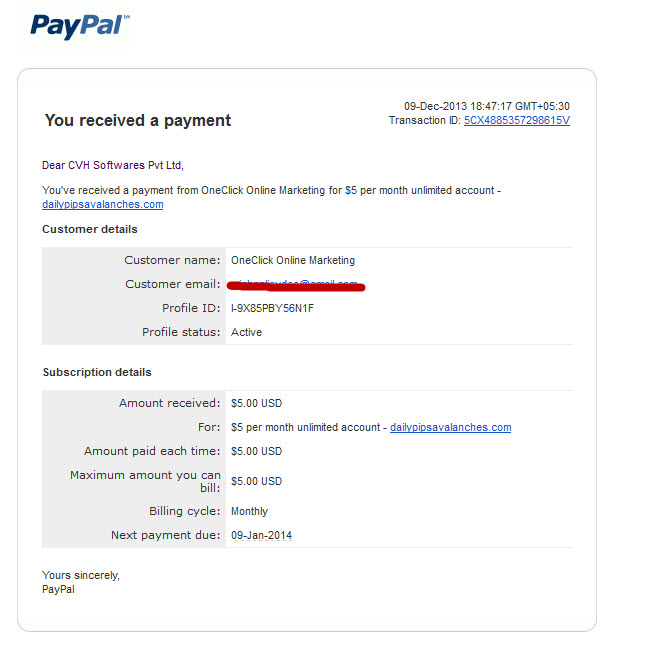Click the Profile status Active value
Screen dimensions: 652x645
click(246, 332)
